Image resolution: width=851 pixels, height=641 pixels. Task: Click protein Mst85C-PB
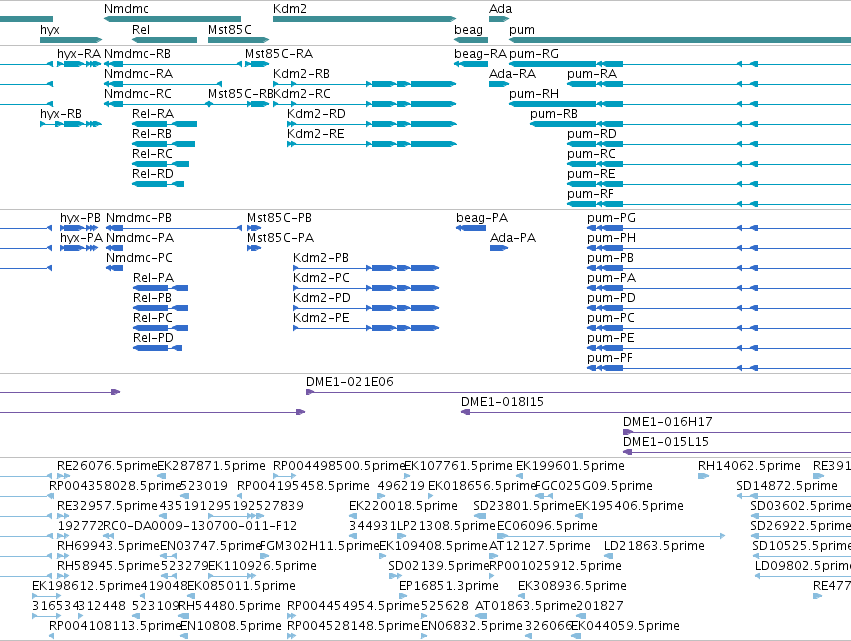coord(254,228)
